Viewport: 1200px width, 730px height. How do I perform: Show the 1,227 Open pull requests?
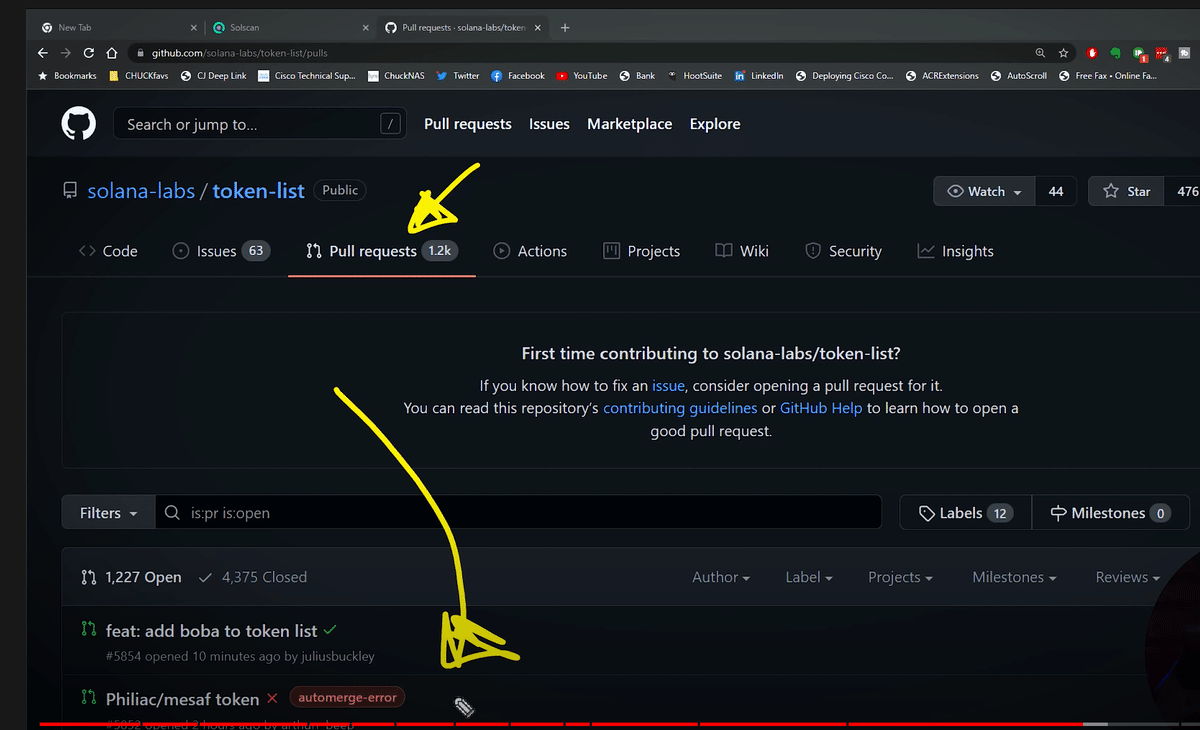tap(131, 577)
